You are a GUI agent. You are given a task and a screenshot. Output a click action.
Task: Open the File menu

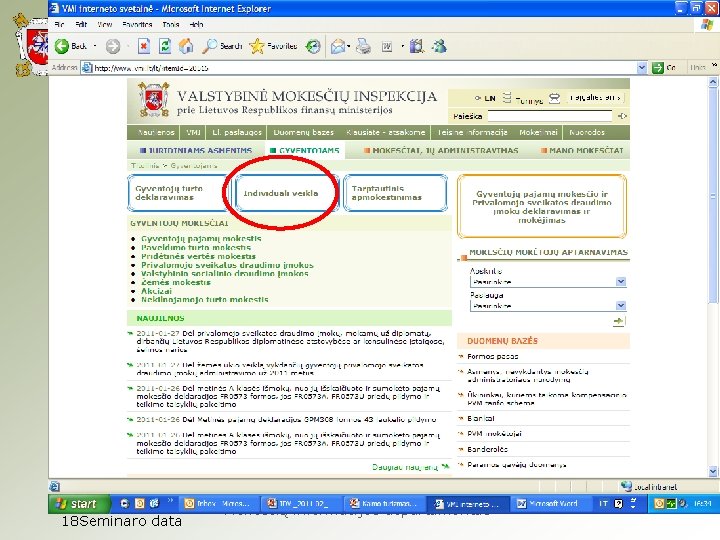coord(60,24)
